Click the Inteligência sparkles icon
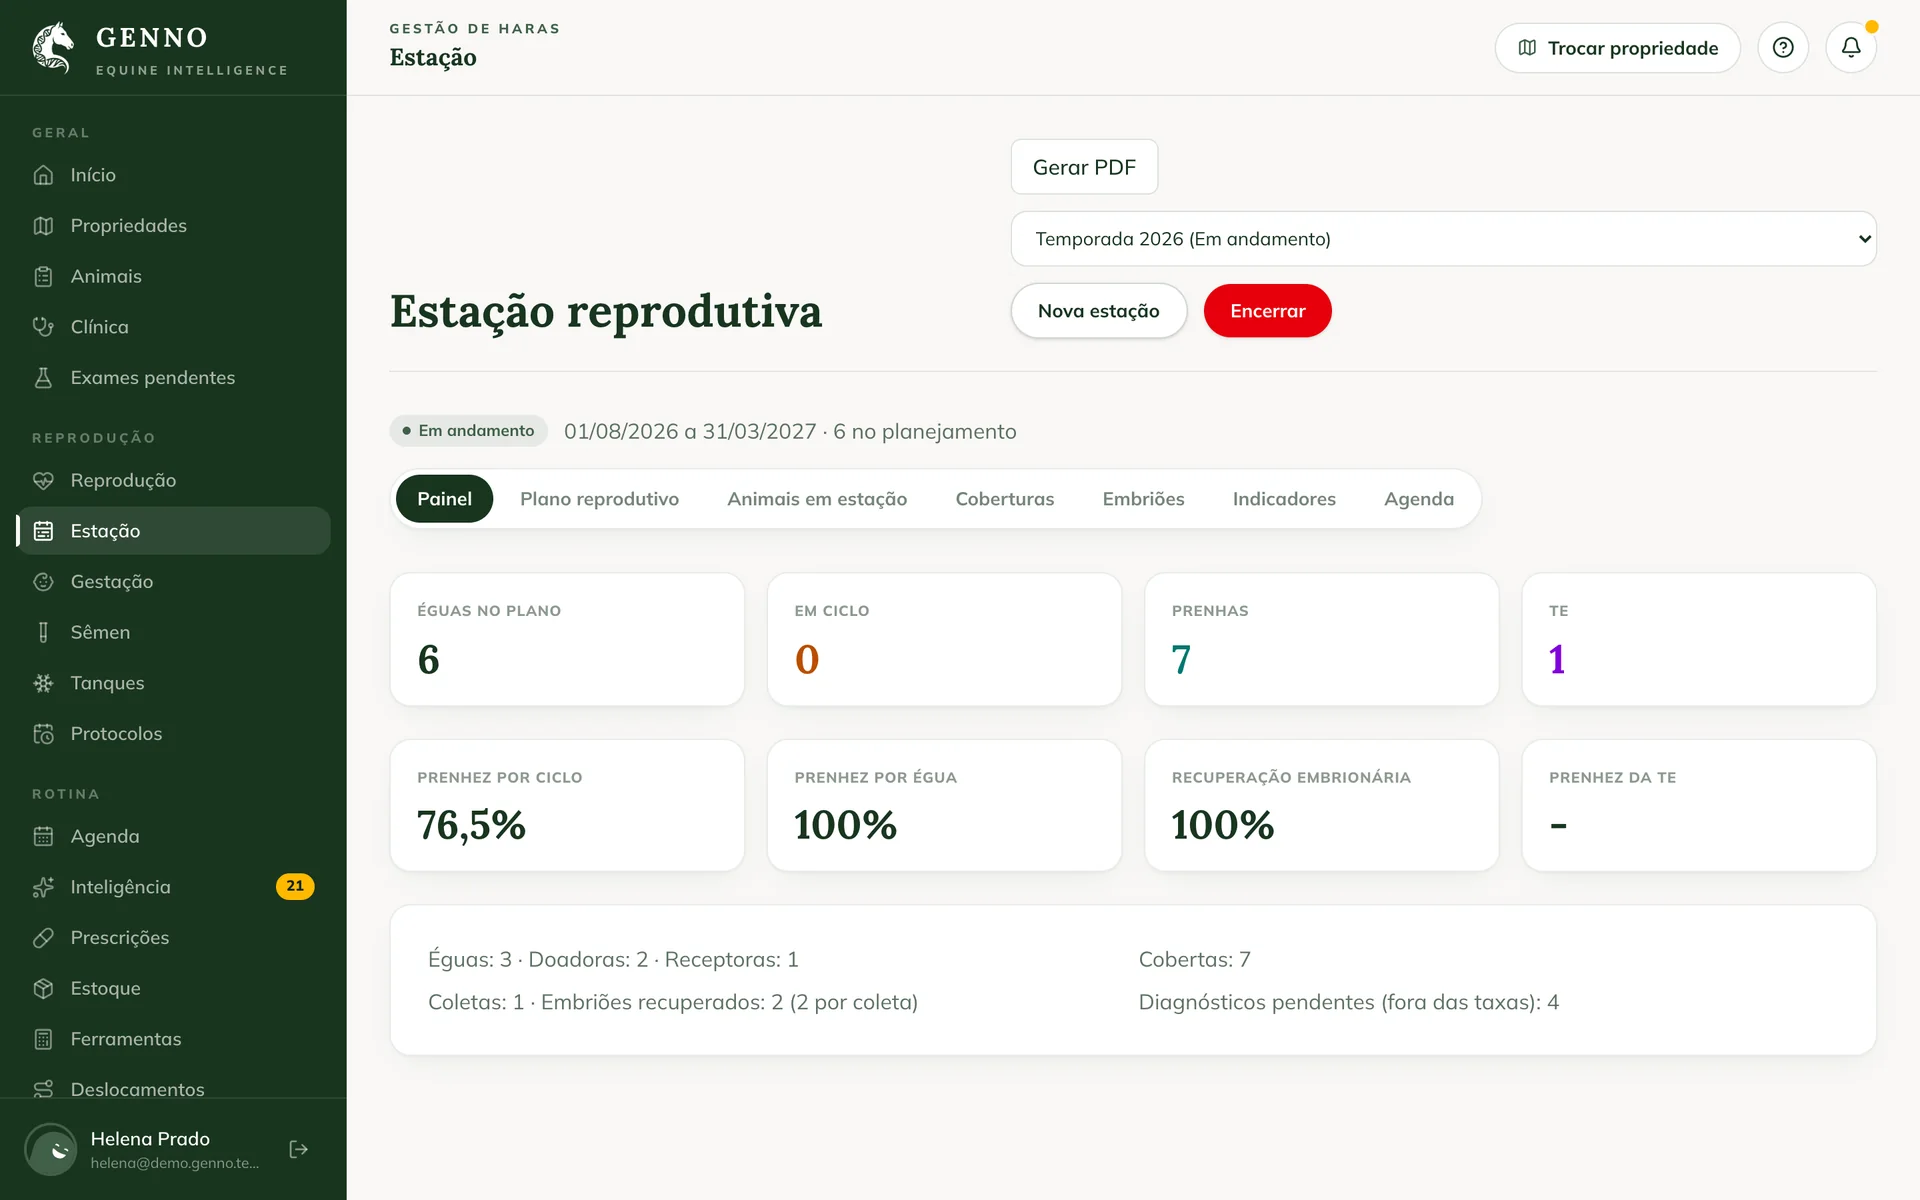This screenshot has width=1920, height=1200. tap(43, 887)
